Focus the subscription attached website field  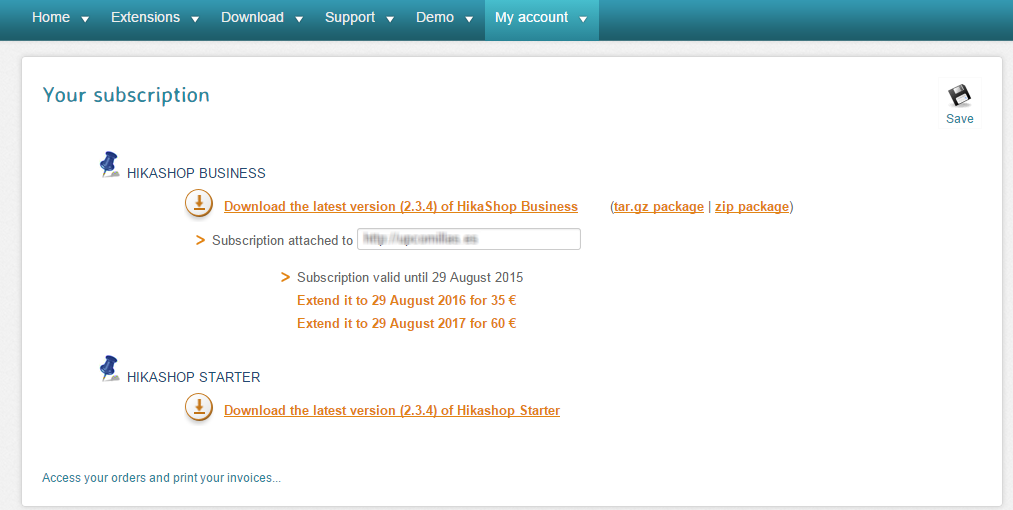[469, 239]
